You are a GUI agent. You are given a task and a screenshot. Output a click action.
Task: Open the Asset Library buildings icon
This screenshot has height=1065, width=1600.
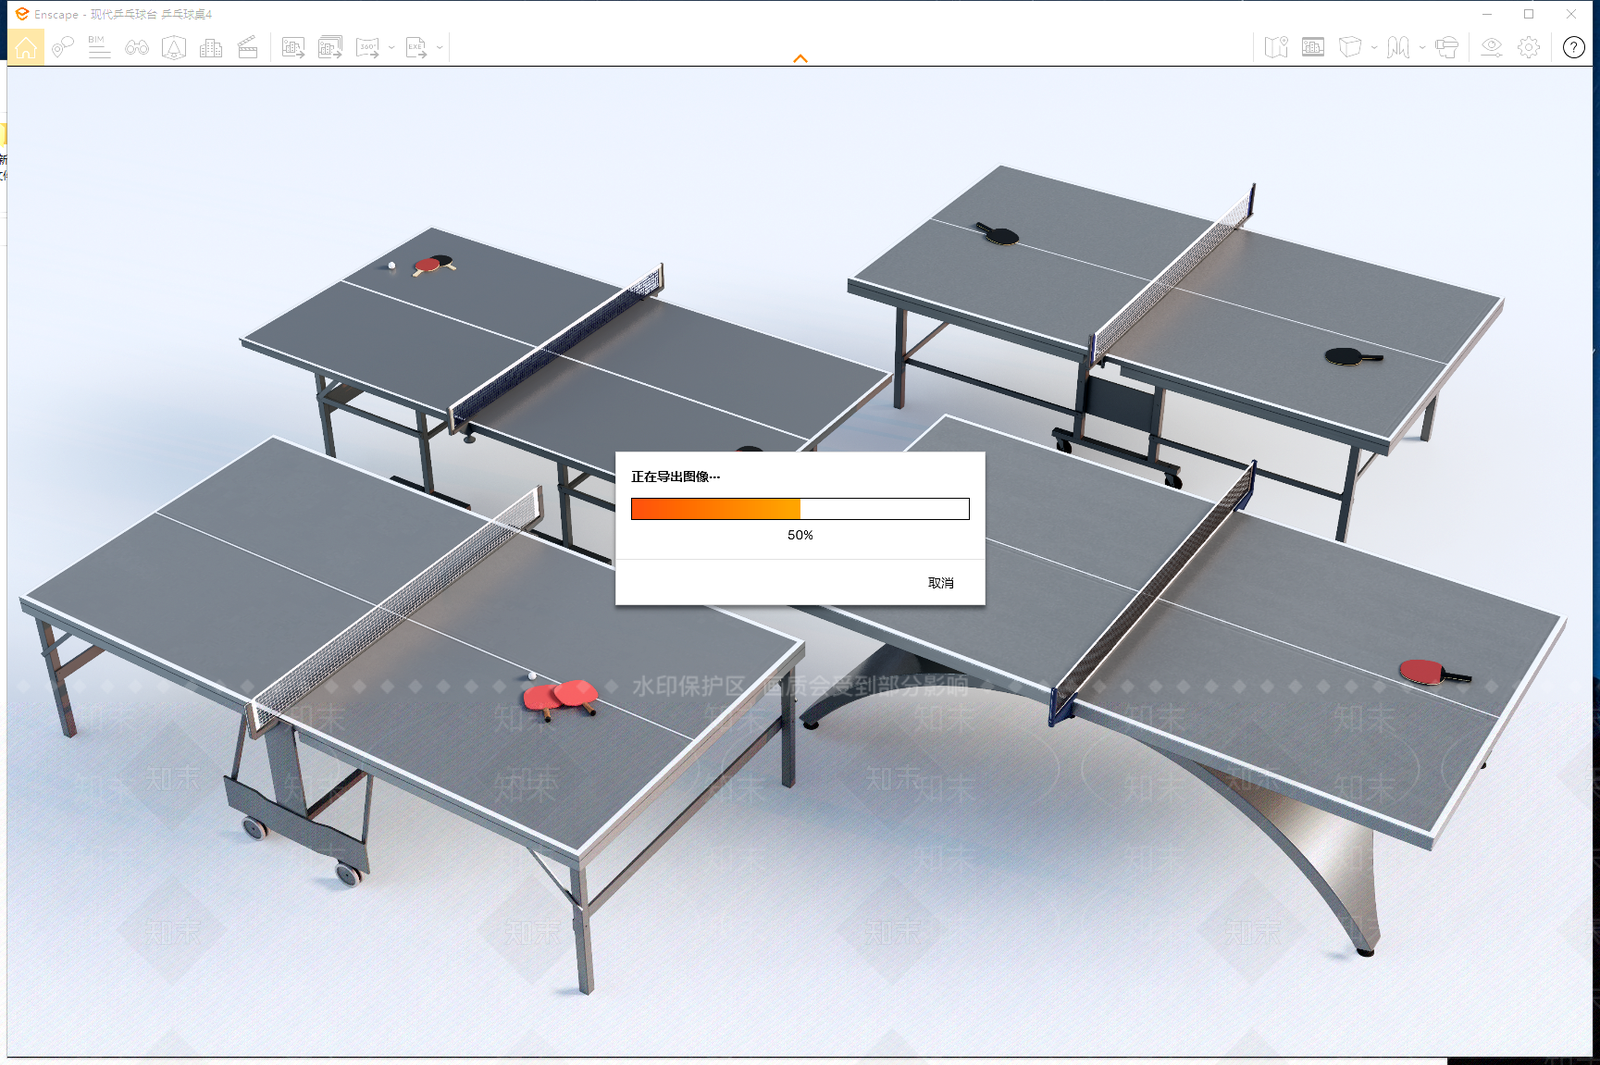click(x=211, y=47)
